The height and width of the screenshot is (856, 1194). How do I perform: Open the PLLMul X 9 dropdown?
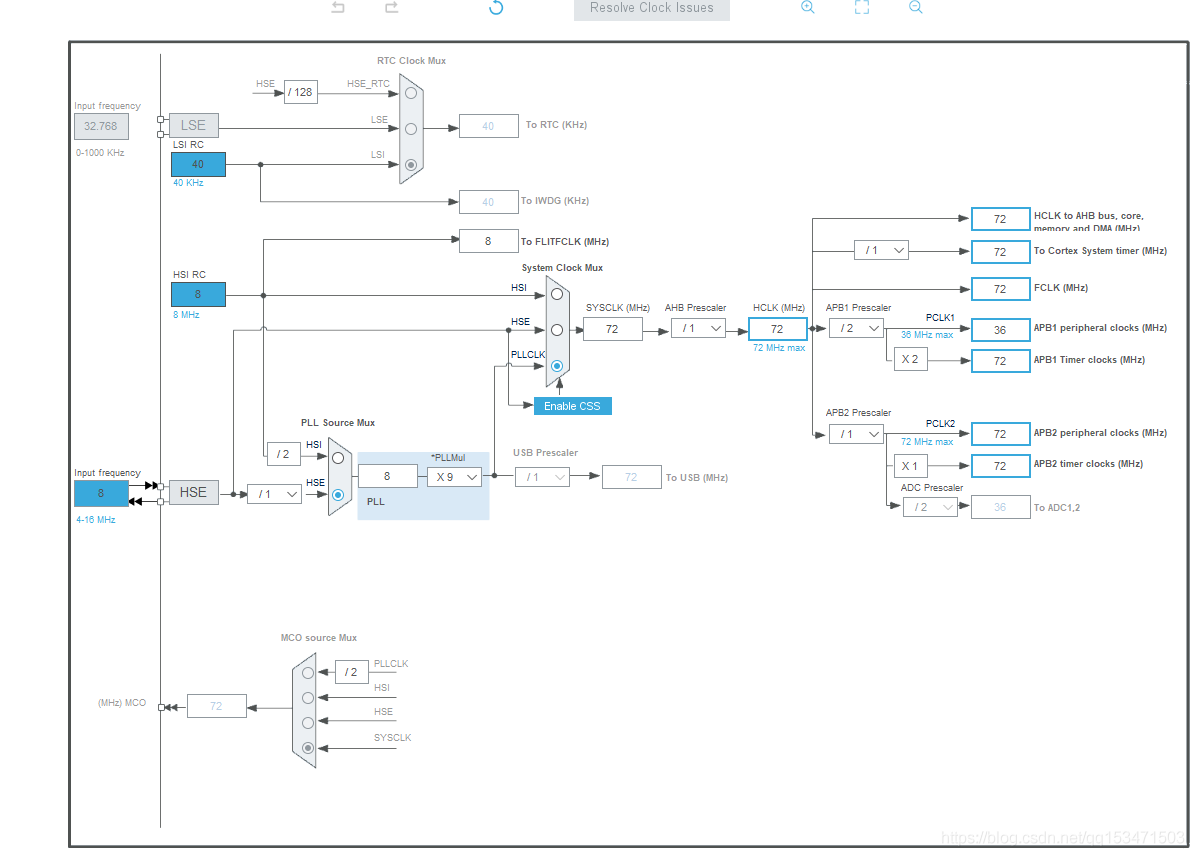(x=455, y=477)
